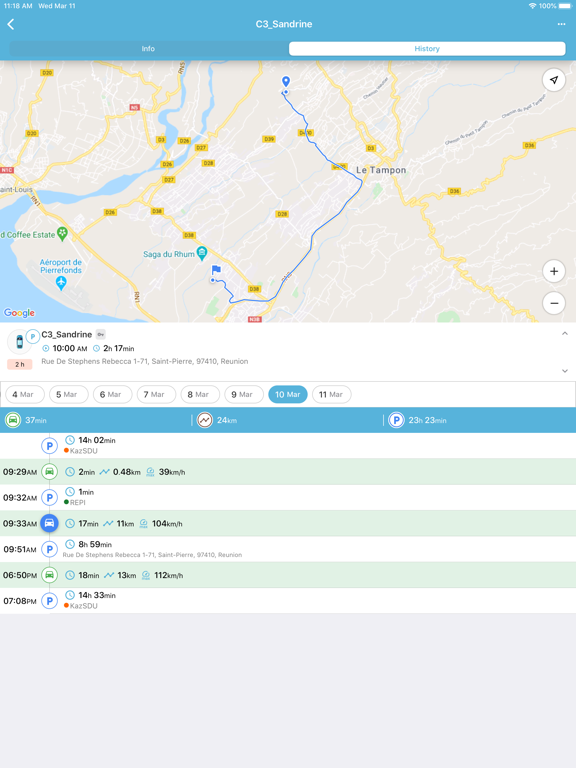This screenshot has width=576, height=768.
Task: Tap the 112km/h max speed value
Action: click(x=168, y=575)
